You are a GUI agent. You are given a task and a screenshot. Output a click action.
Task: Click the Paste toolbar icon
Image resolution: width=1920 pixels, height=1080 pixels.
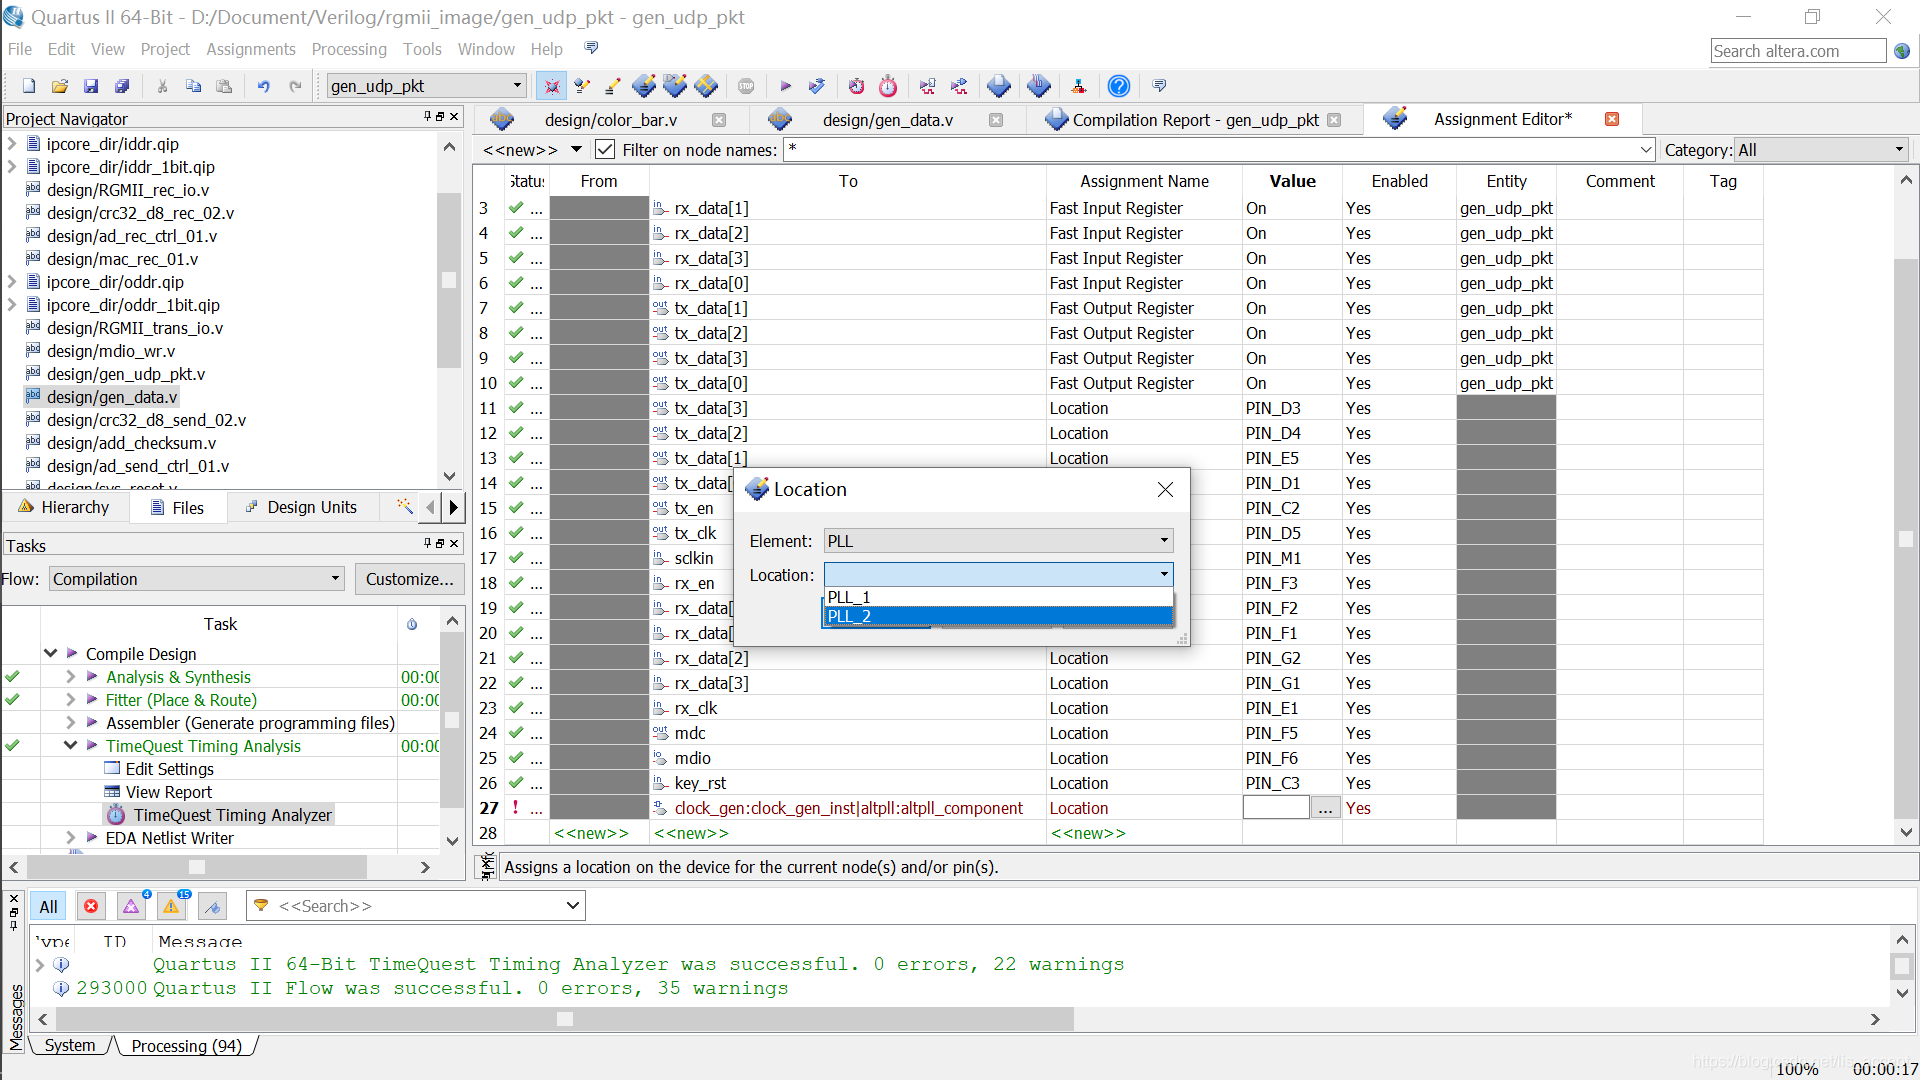click(x=224, y=86)
